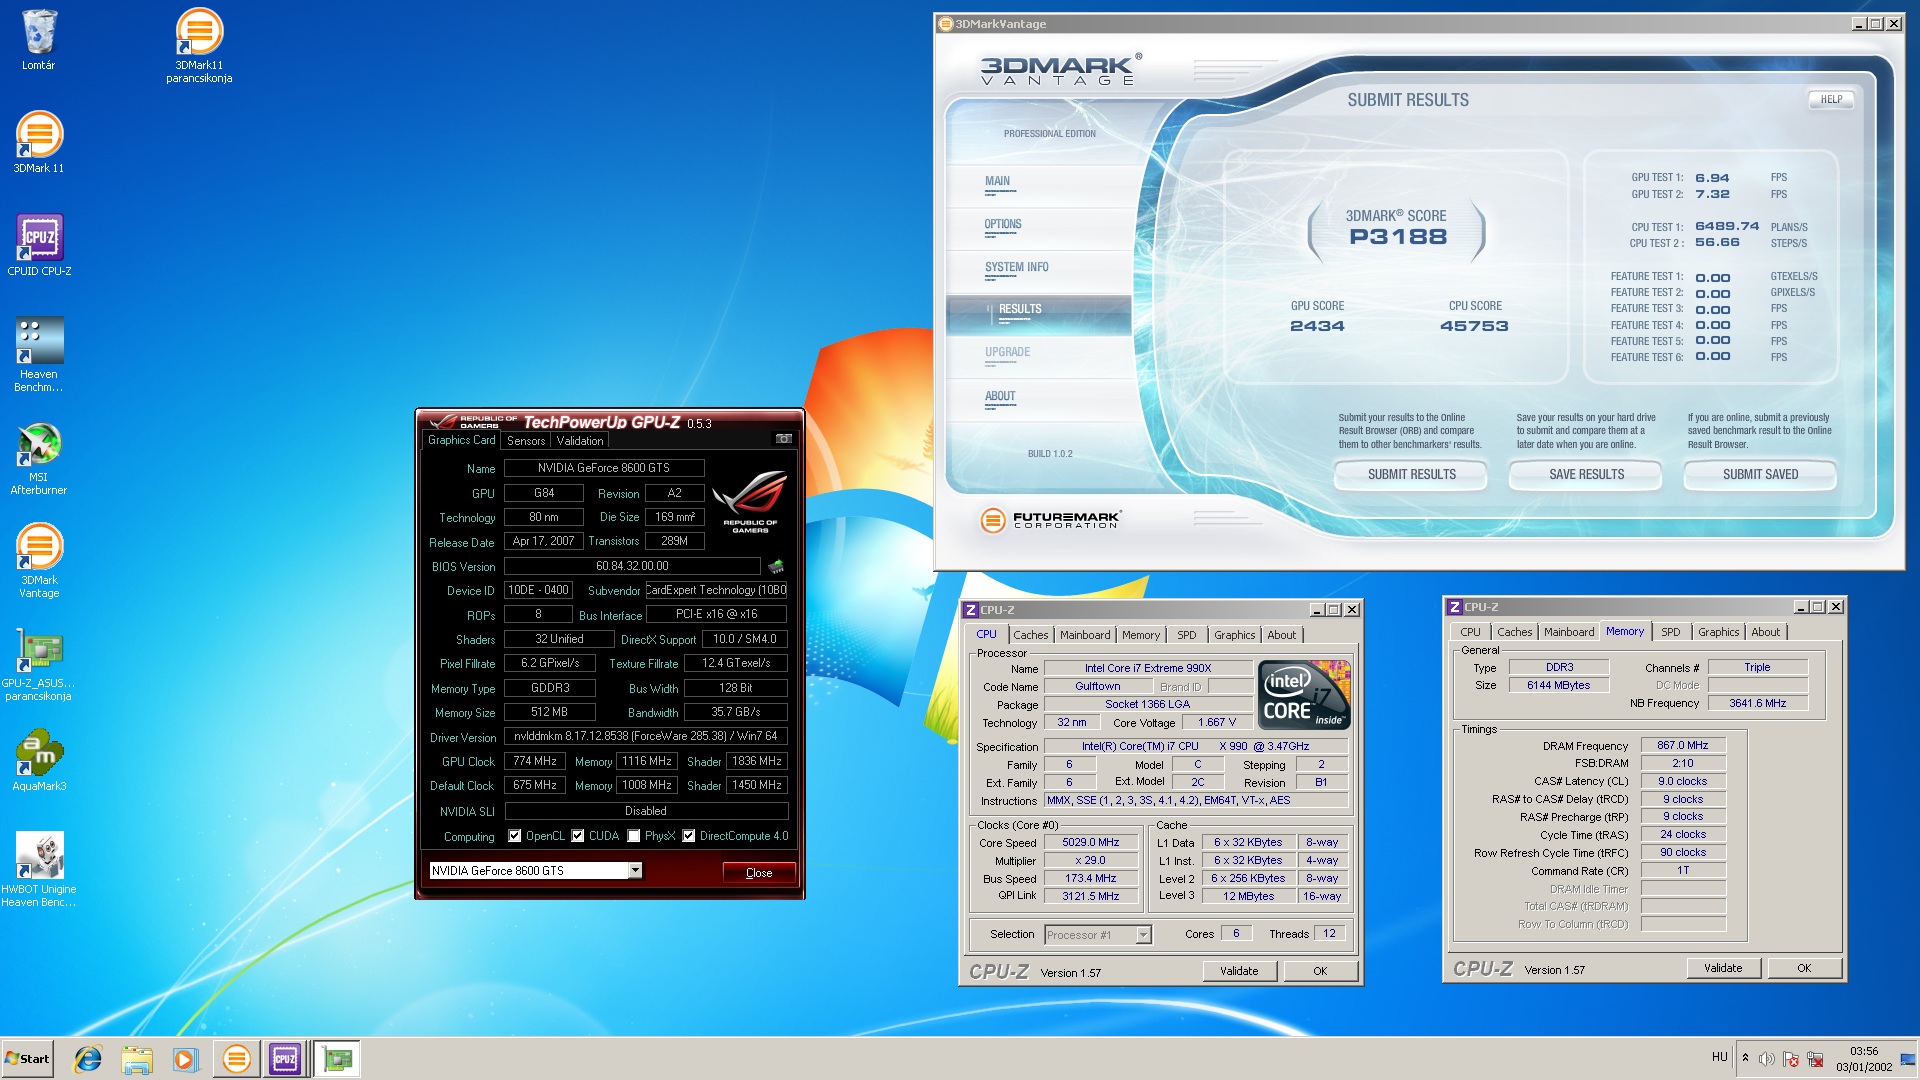Viewport: 1920px width, 1080px height.
Task: Click the SUBMIT SAVED button
Action: point(1760,475)
